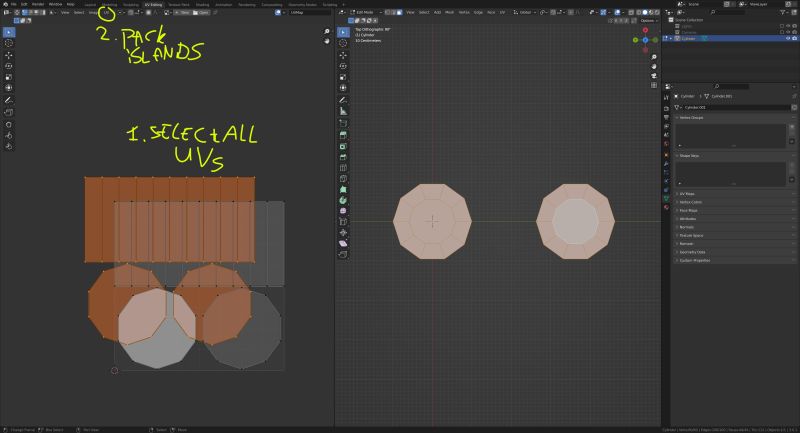Screen dimensions: 800x433
Task: Click the Open image button
Action: (201, 12)
